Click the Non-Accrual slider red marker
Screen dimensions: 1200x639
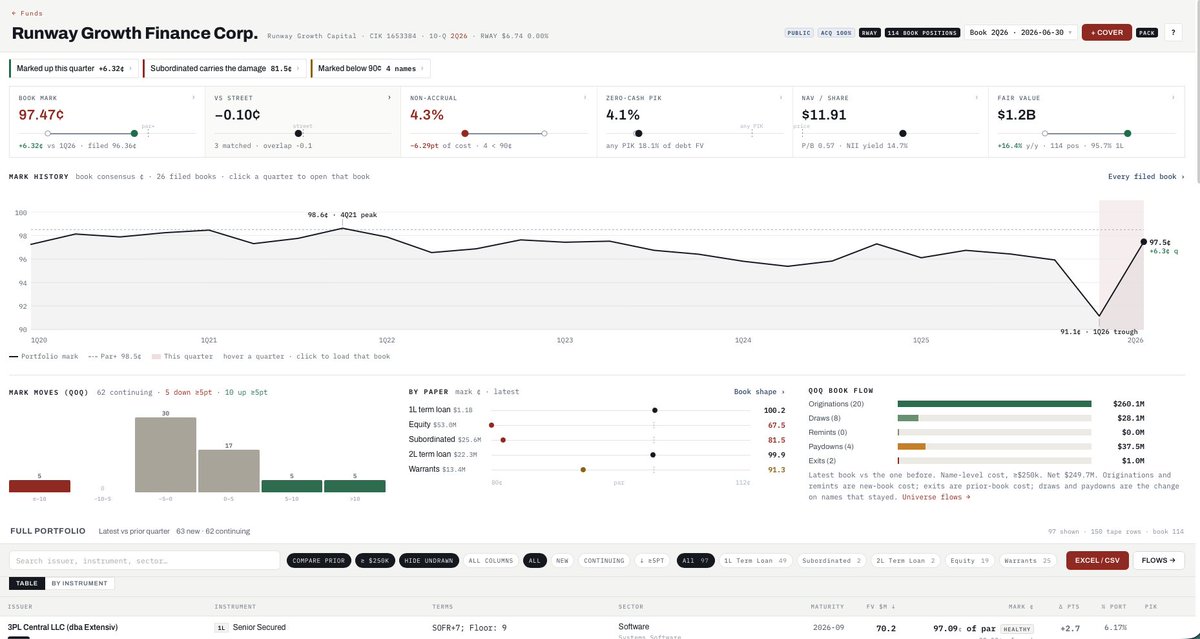point(465,133)
